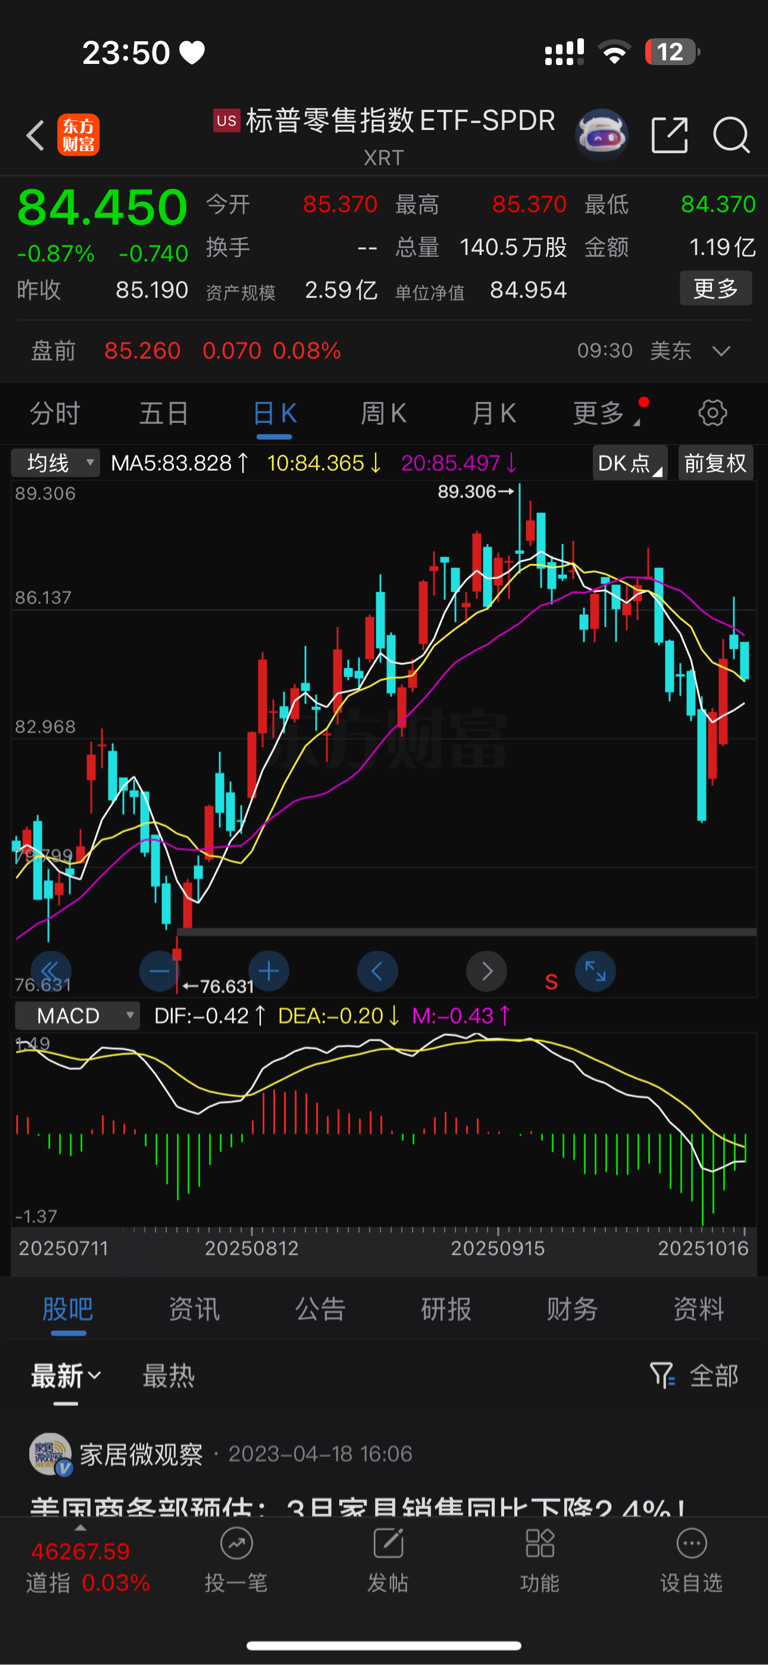The image size is (768, 1665).
Task: Zoom out chart with minus icon
Action: click(160, 970)
